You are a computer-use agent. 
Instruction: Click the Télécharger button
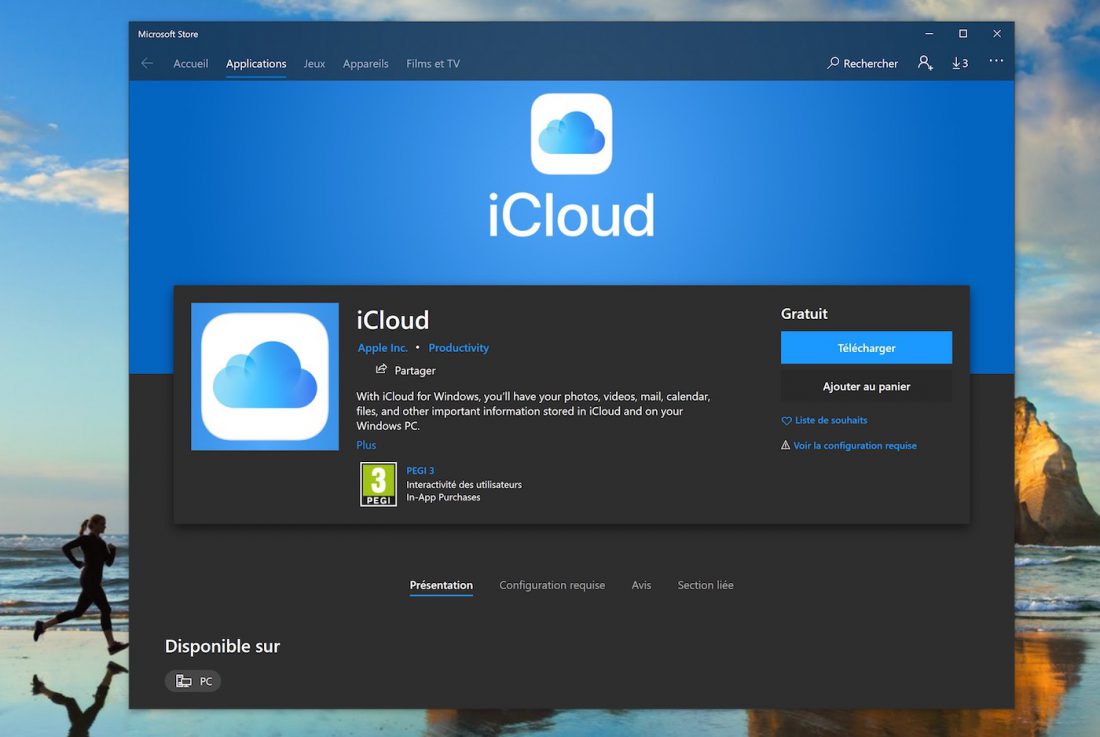tap(866, 347)
